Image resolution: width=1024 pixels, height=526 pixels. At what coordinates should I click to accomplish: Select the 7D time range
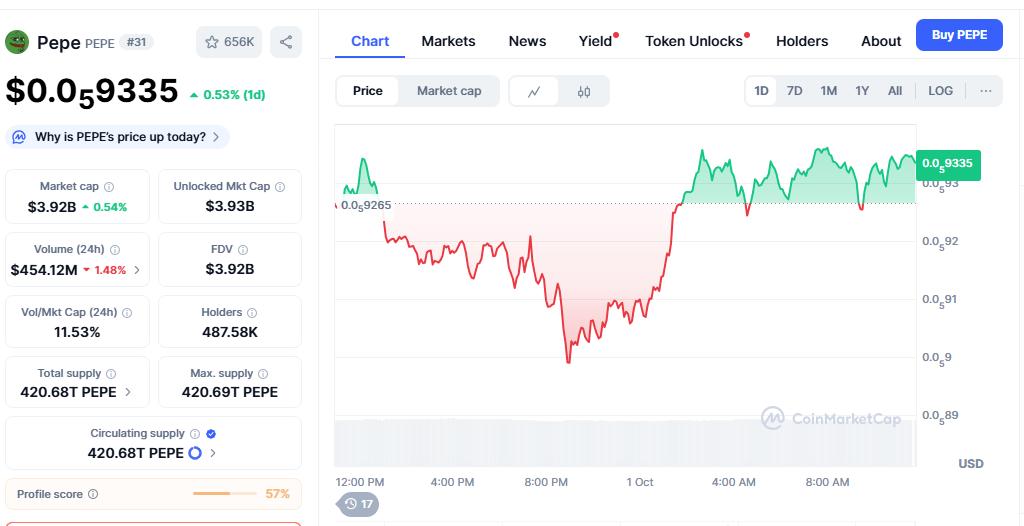(x=794, y=91)
